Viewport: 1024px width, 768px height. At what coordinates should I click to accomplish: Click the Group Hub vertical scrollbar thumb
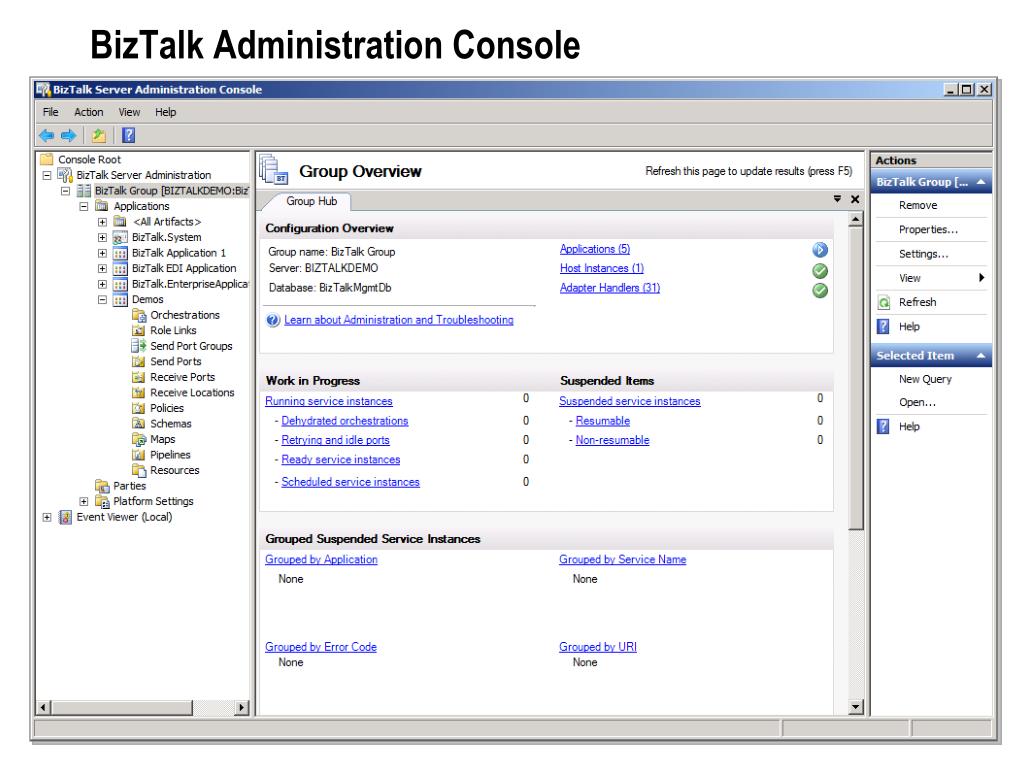[856, 379]
